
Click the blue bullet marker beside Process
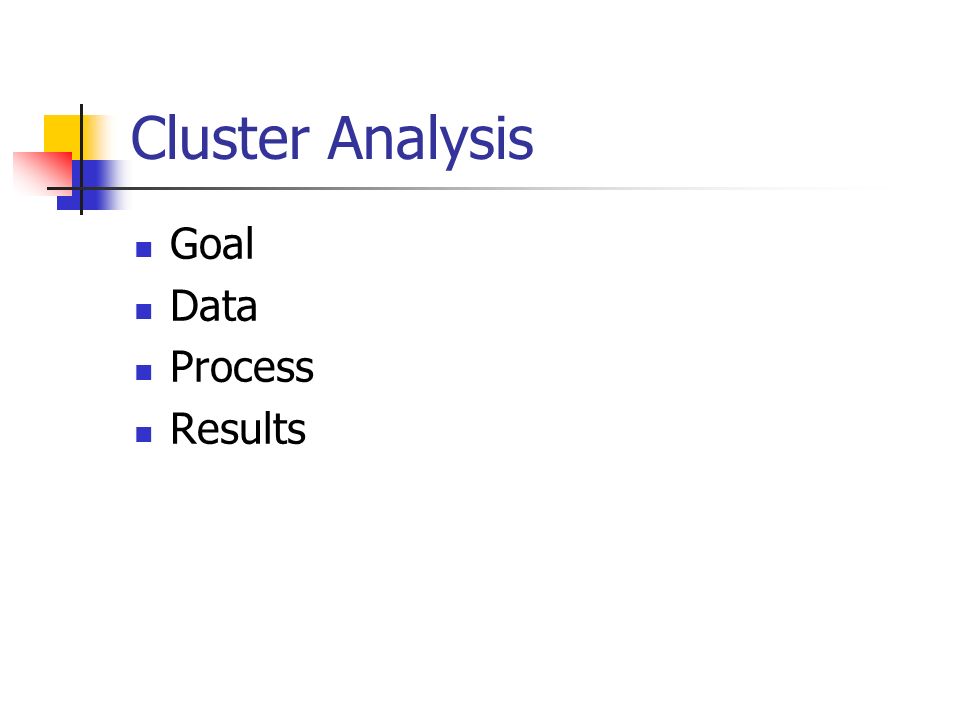coord(143,372)
